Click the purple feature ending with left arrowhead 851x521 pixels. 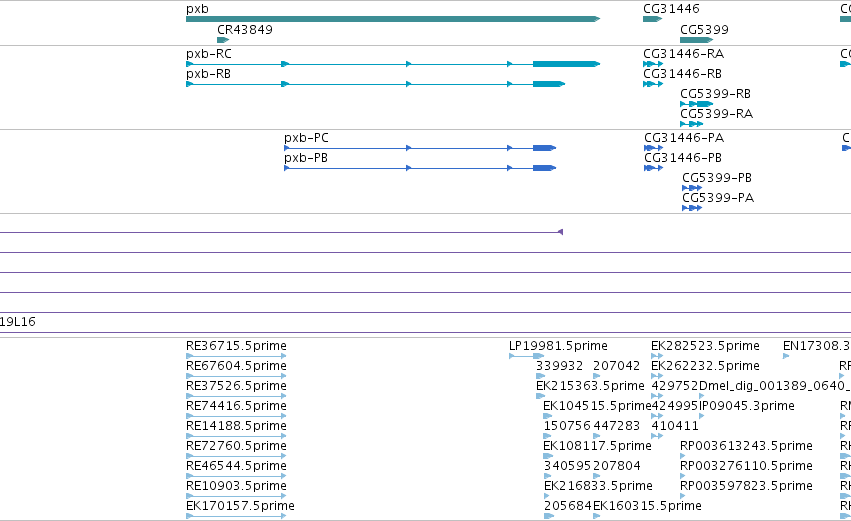tap(281, 232)
